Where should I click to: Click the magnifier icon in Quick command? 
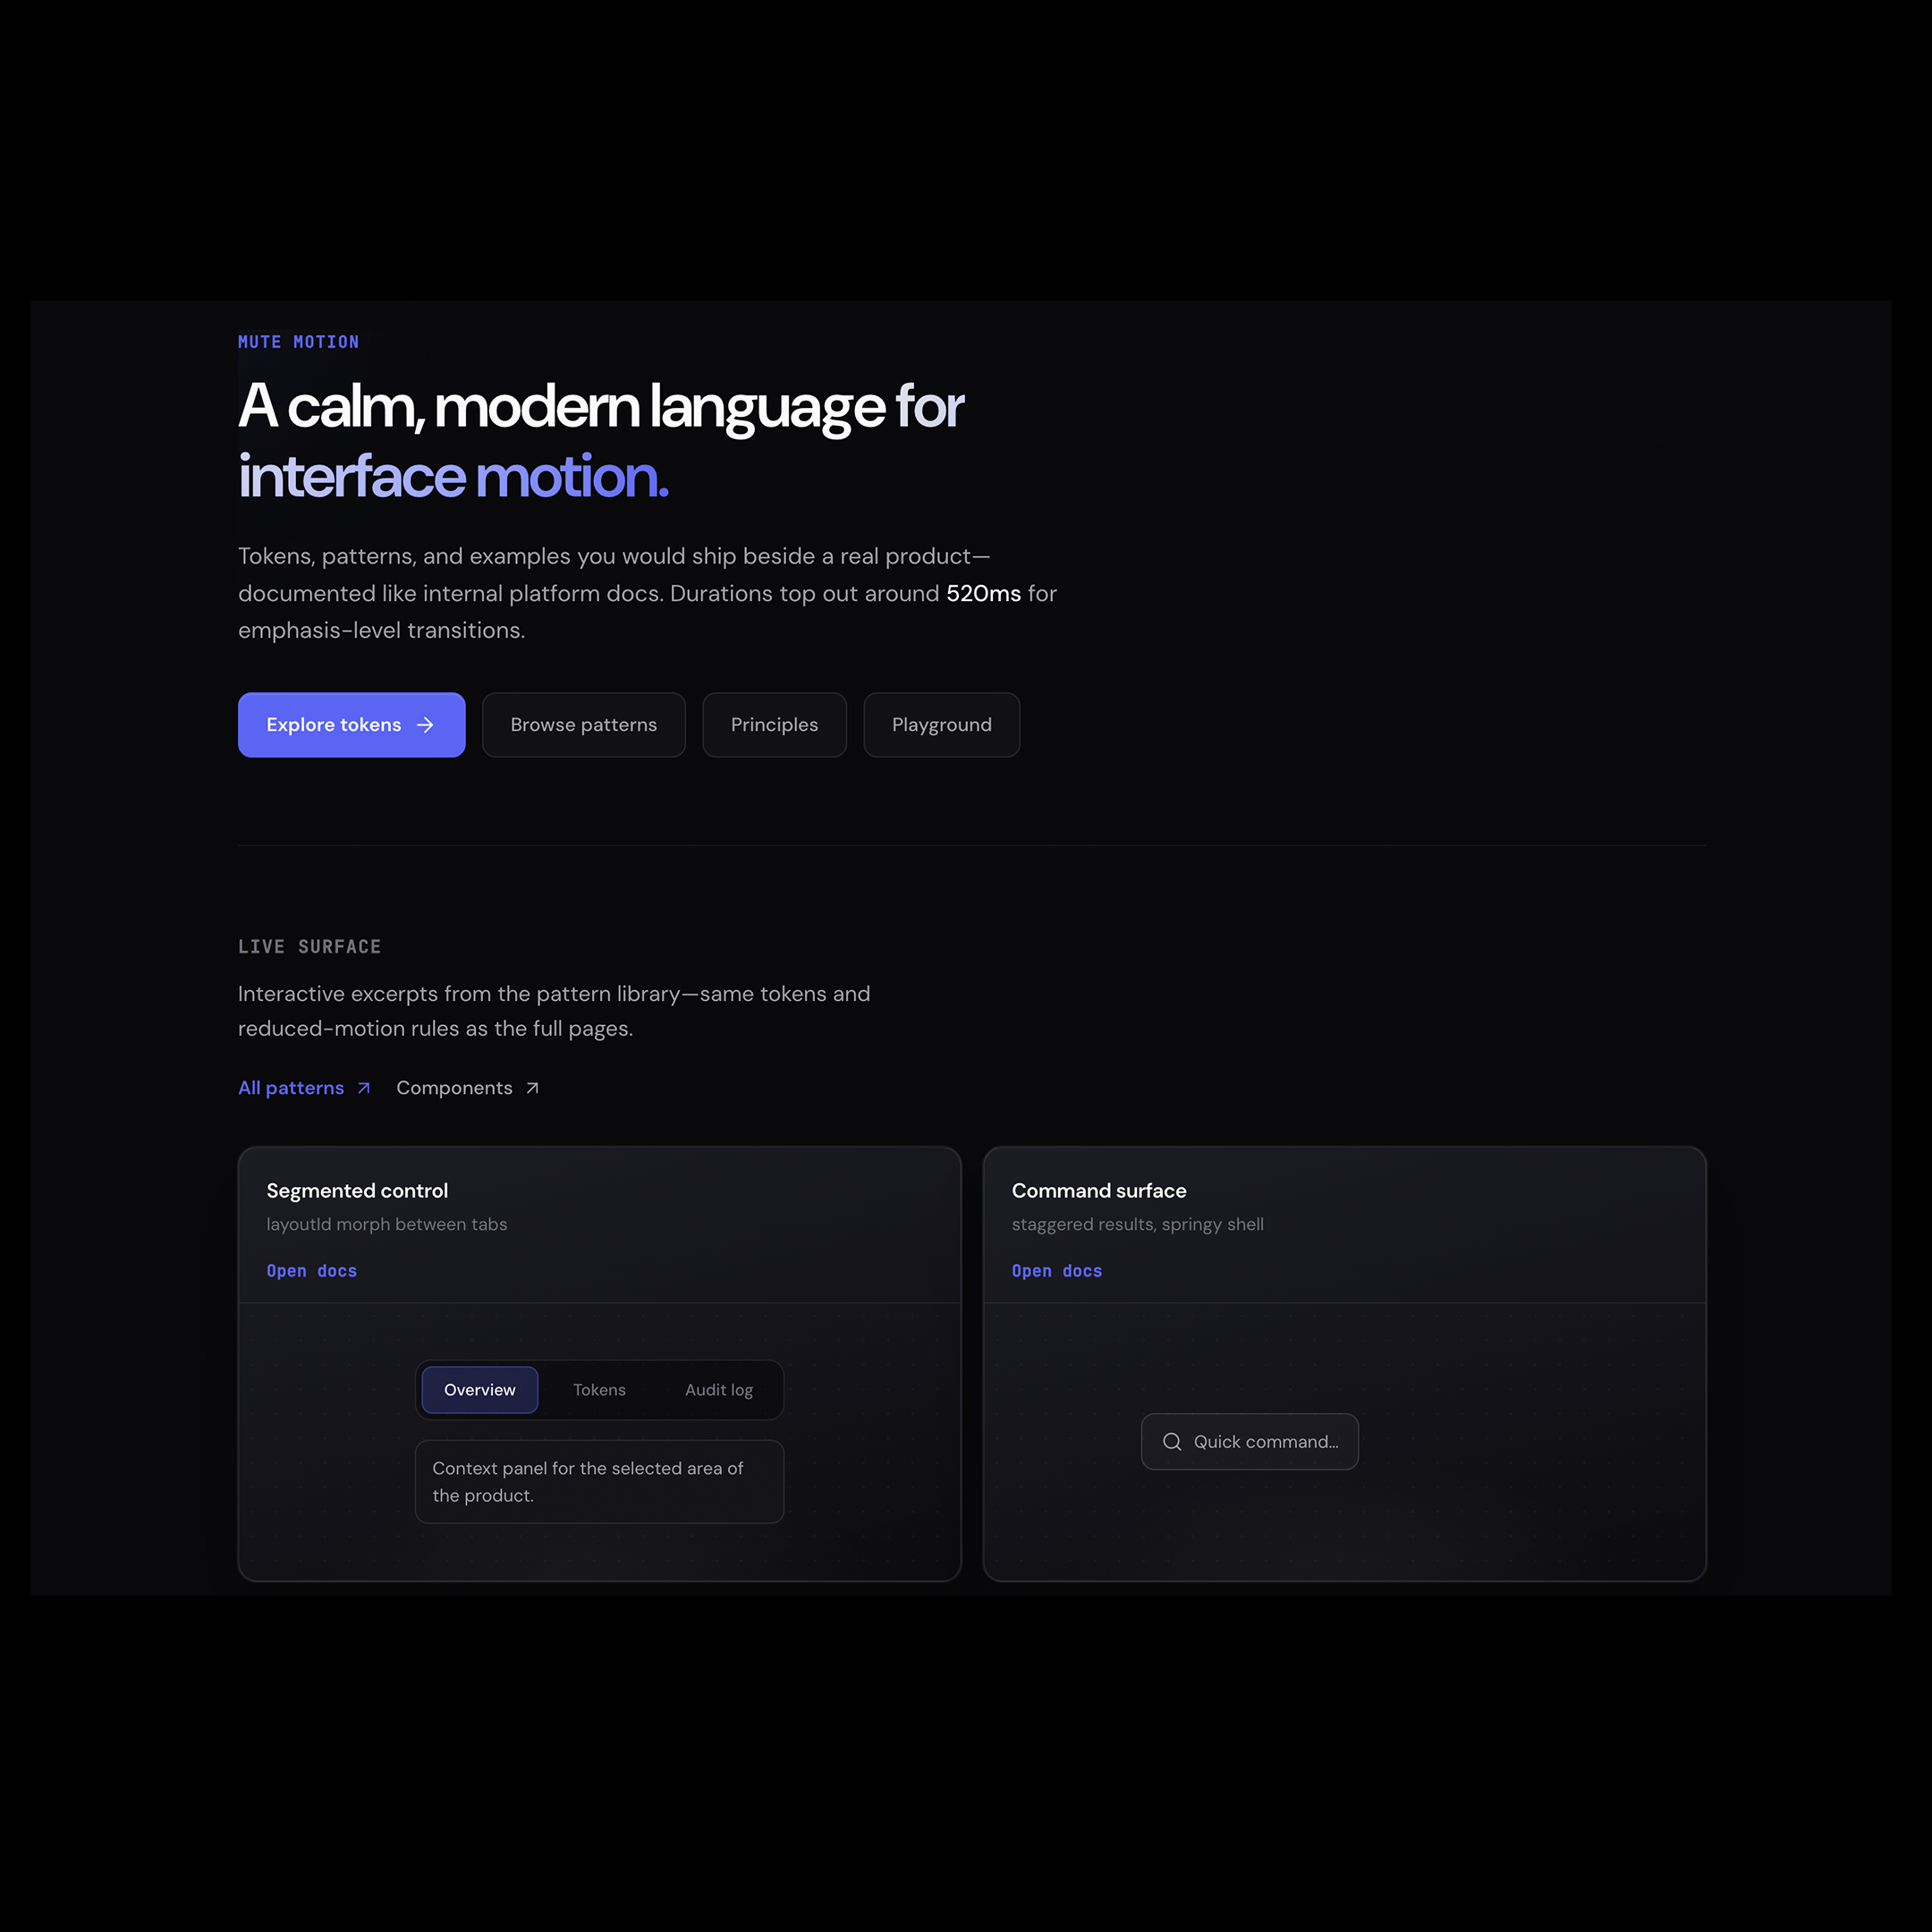(x=1172, y=1442)
